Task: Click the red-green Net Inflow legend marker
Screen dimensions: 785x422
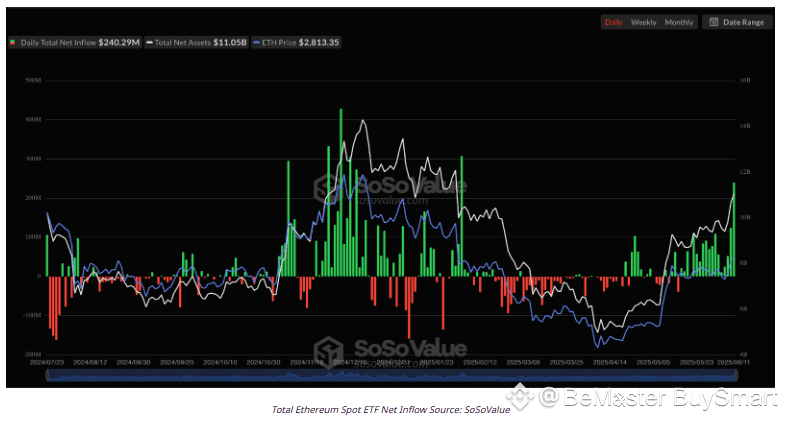Action: [13, 43]
